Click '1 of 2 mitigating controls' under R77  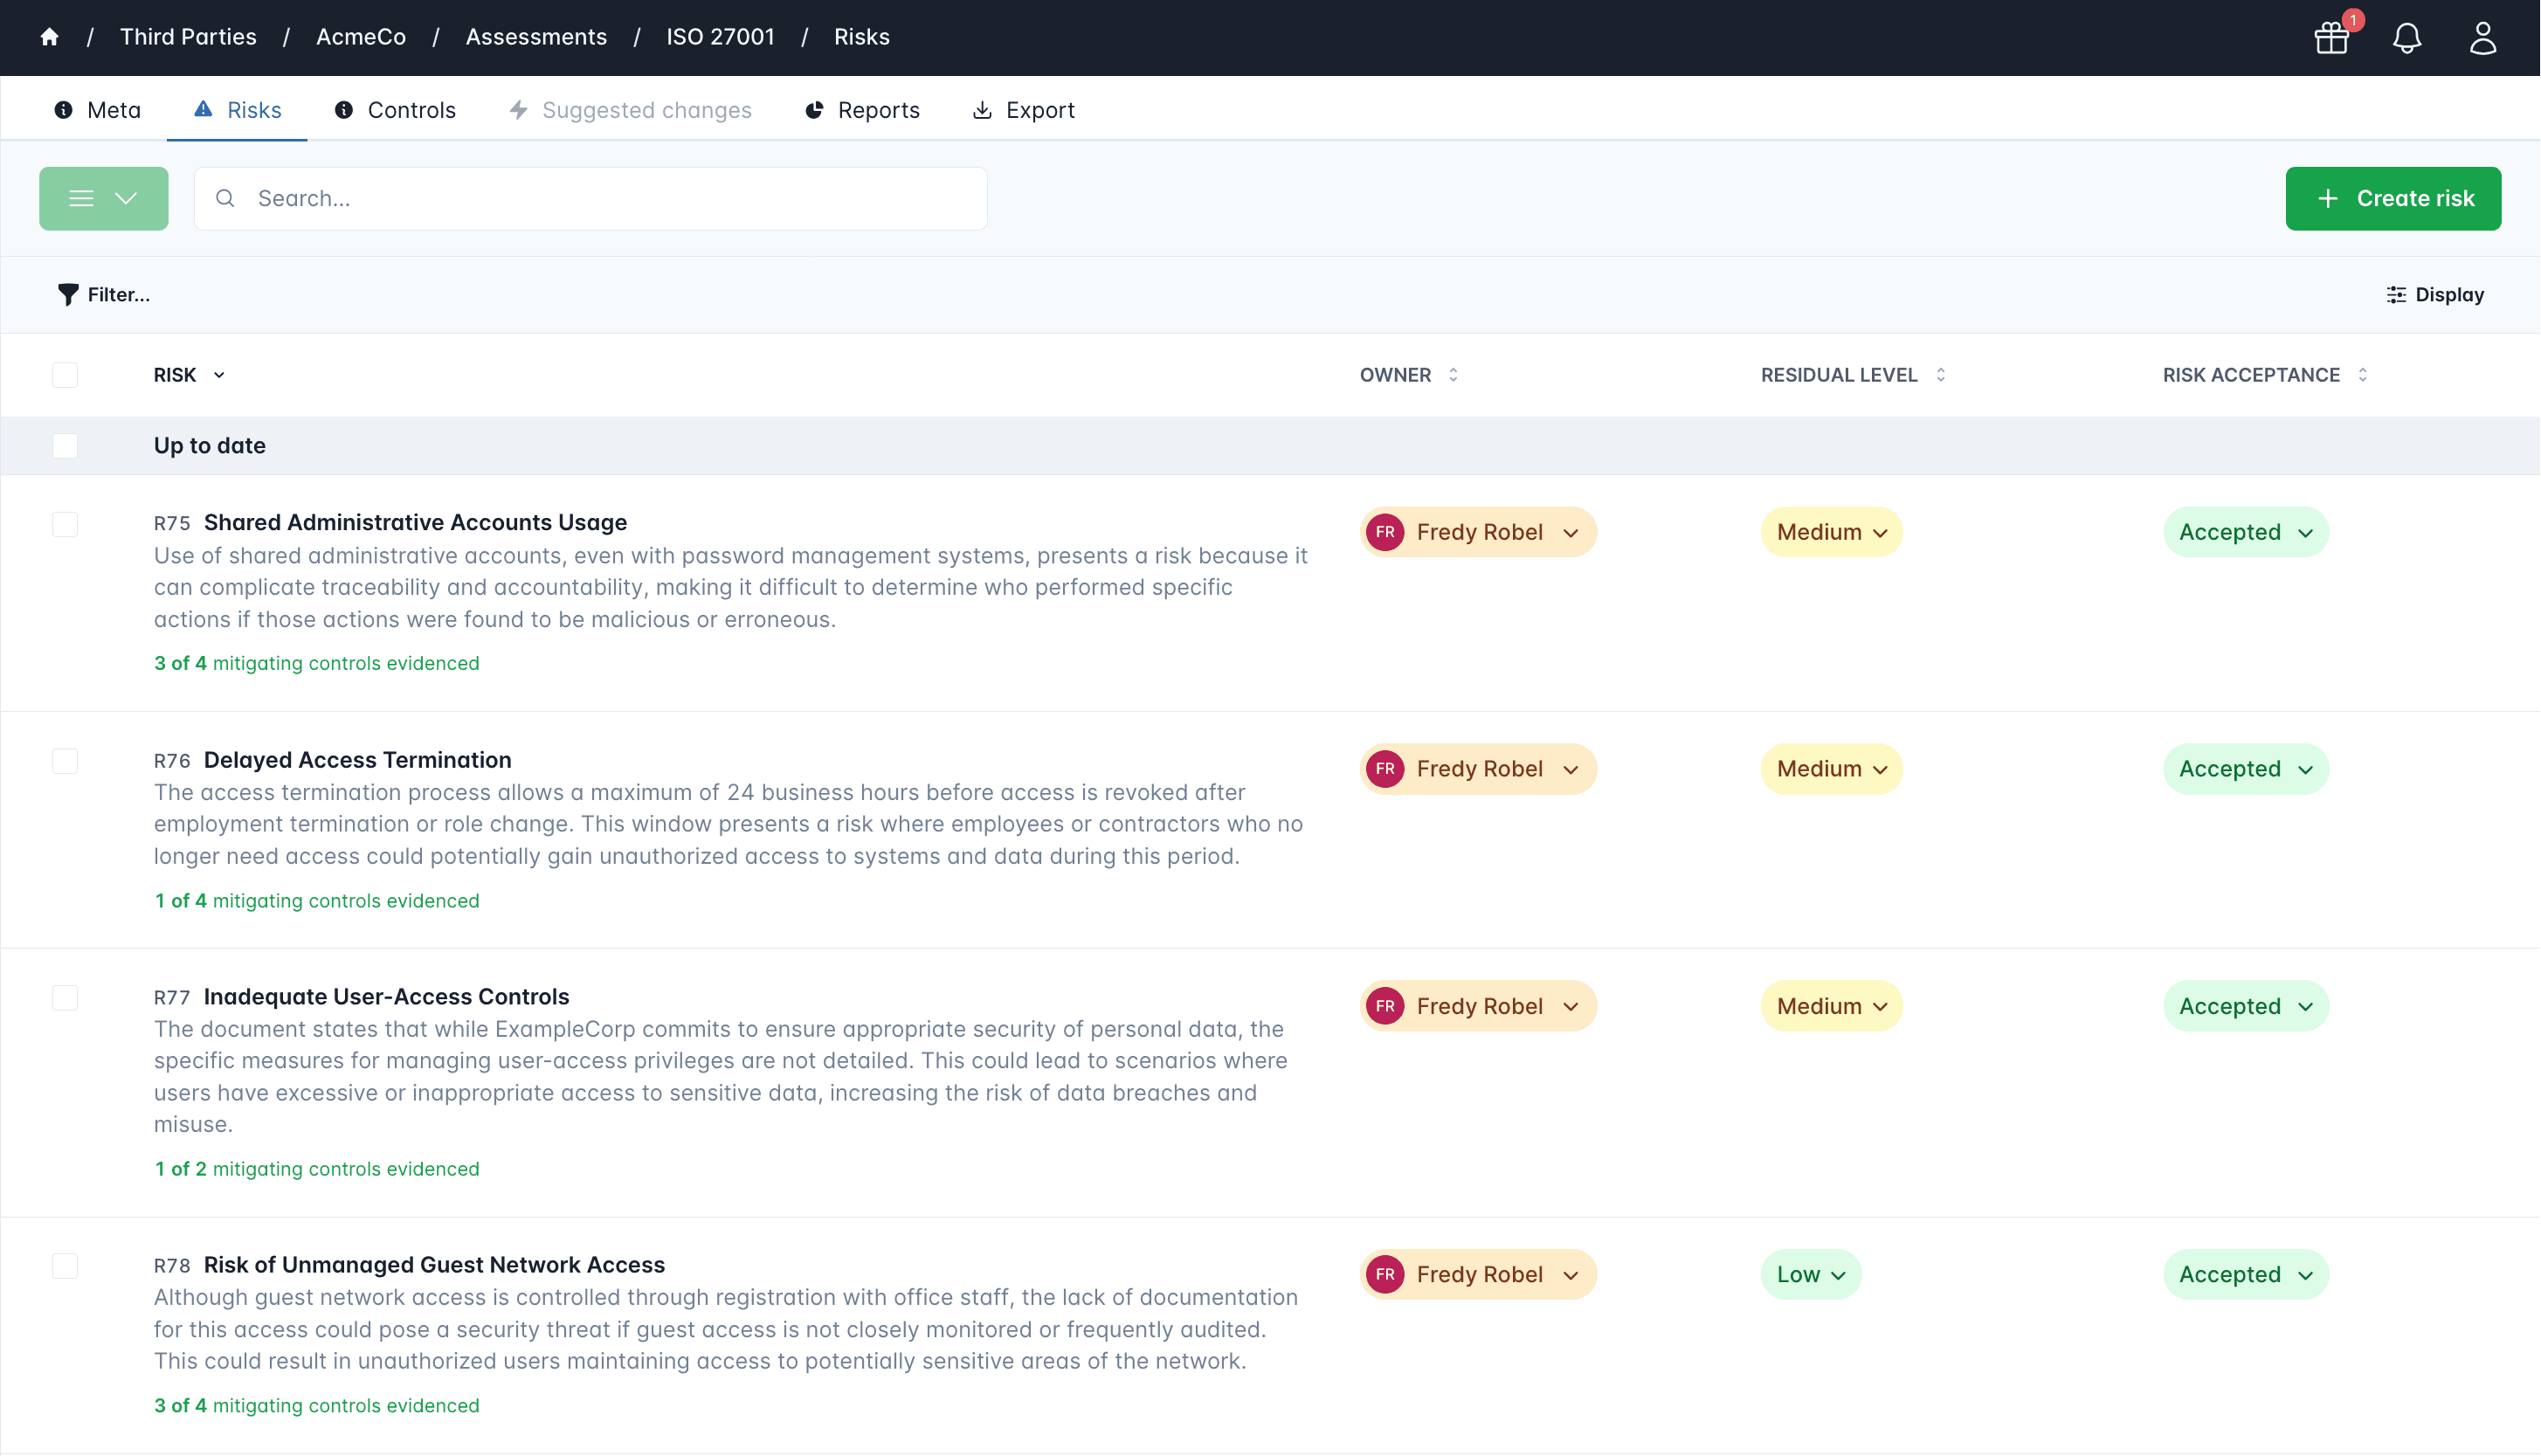316,1169
